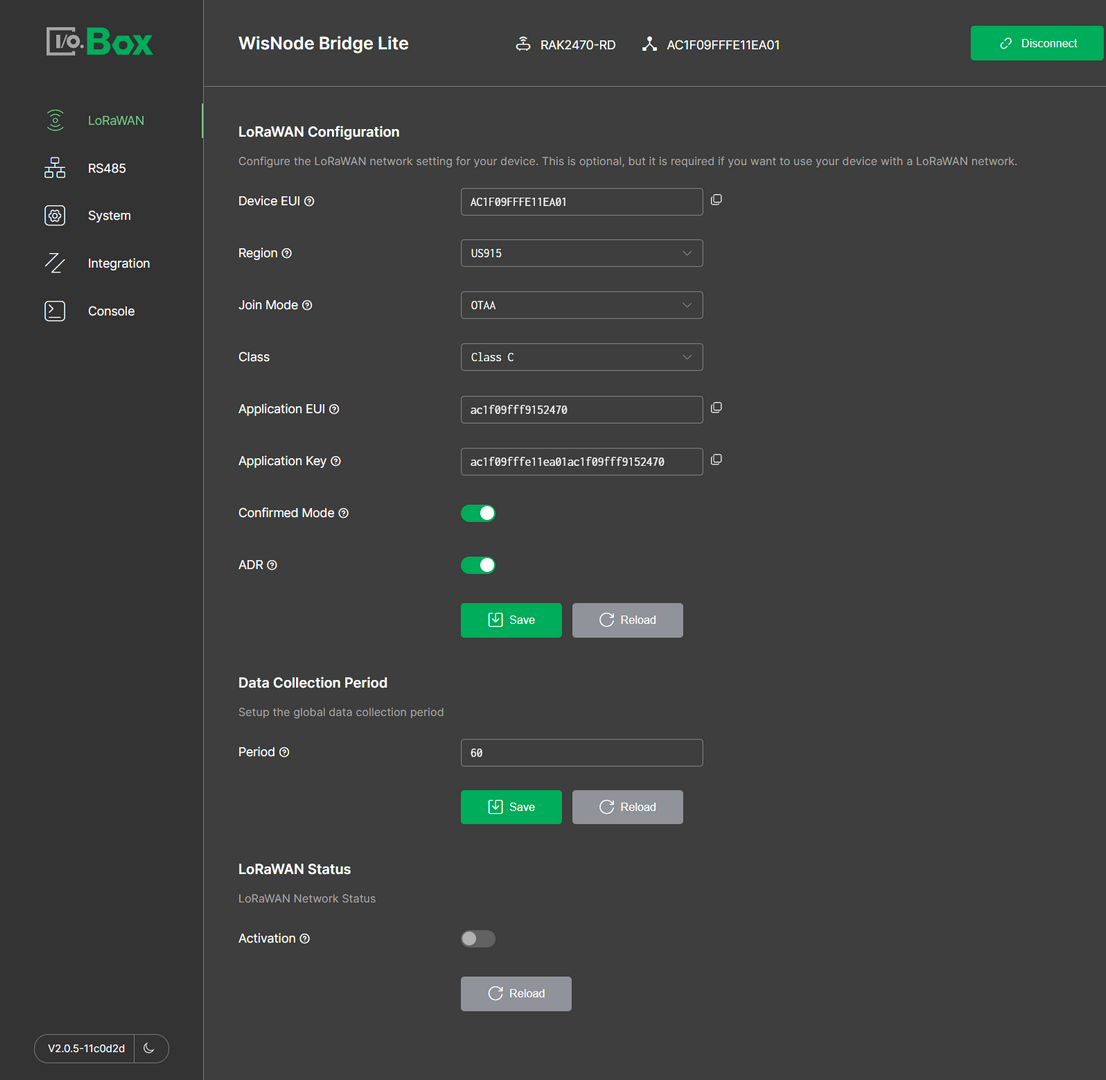Show help for Join Mode

pyautogui.click(x=307, y=305)
